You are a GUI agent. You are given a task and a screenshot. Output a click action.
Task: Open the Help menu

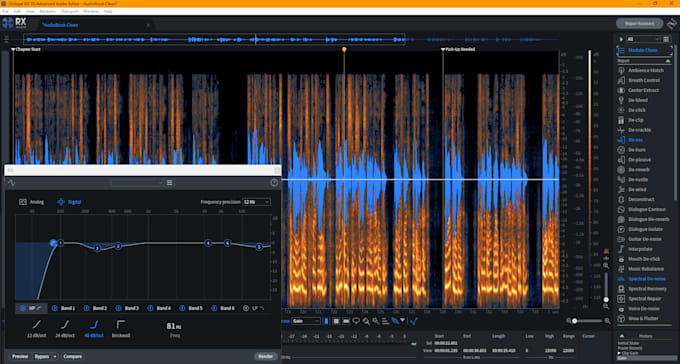pyautogui.click(x=108, y=11)
